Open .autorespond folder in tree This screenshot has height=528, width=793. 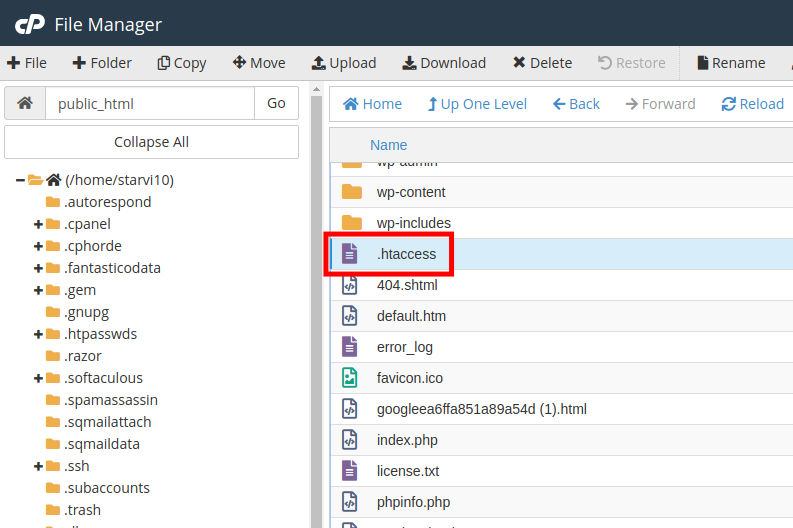click(x=108, y=202)
